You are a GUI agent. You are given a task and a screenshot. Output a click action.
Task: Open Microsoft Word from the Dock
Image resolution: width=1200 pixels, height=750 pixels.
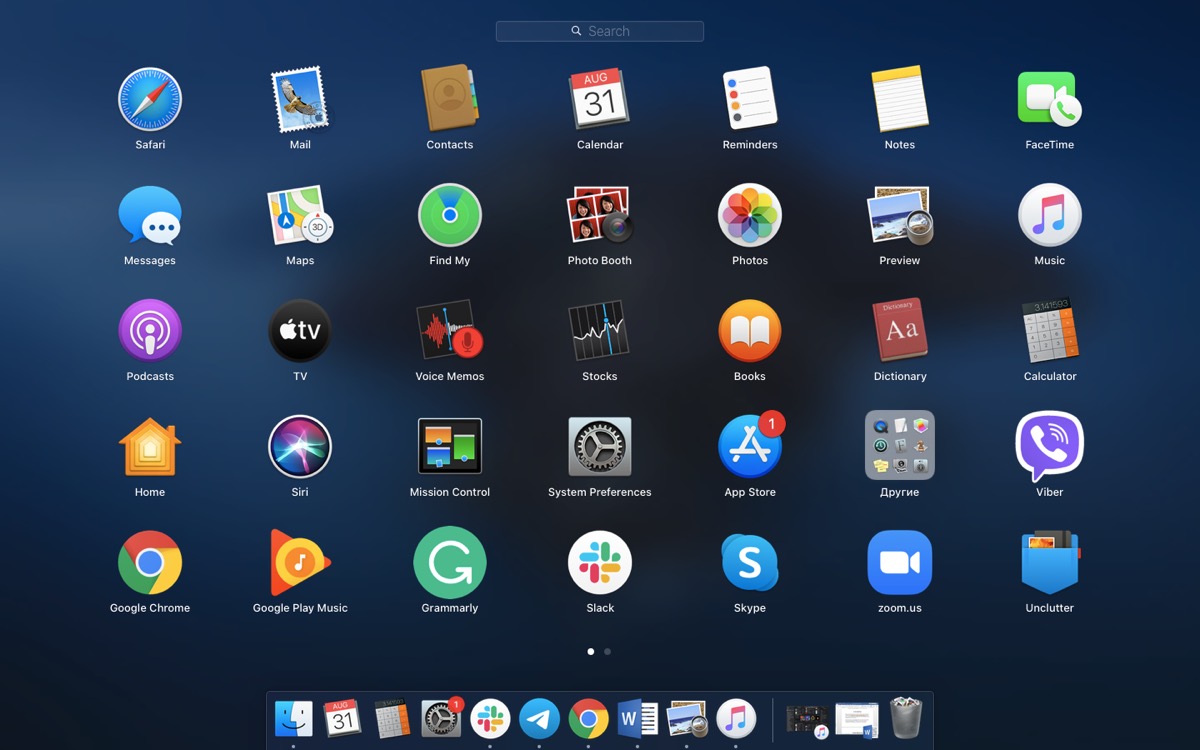[638, 718]
